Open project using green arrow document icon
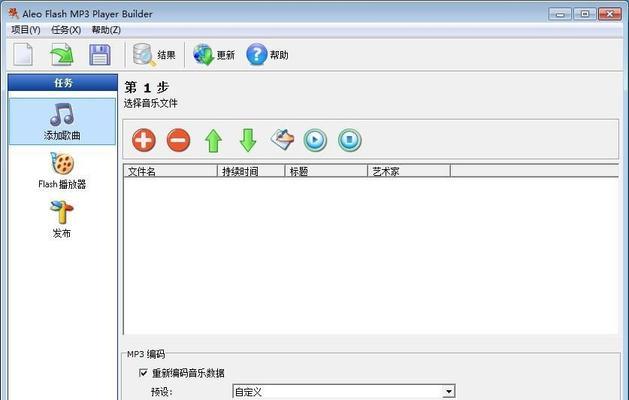The height and width of the screenshot is (400, 629). coord(61,54)
